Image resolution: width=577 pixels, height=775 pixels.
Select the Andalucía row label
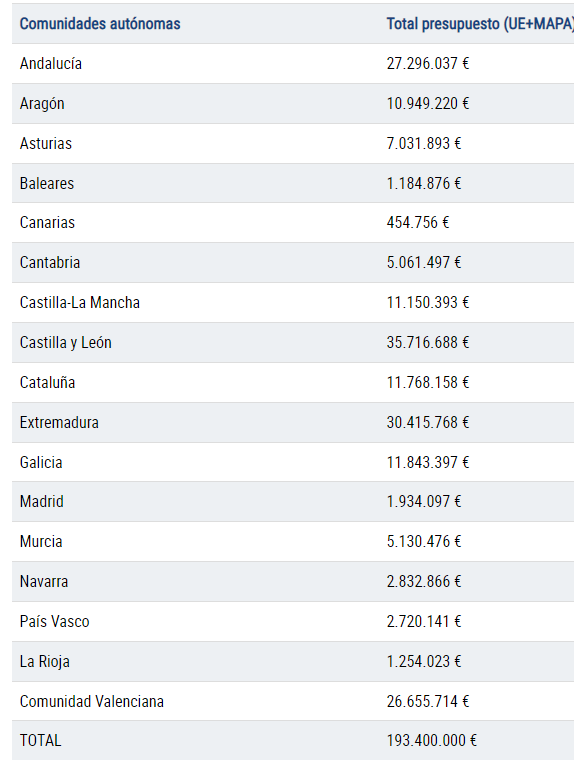point(50,63)
